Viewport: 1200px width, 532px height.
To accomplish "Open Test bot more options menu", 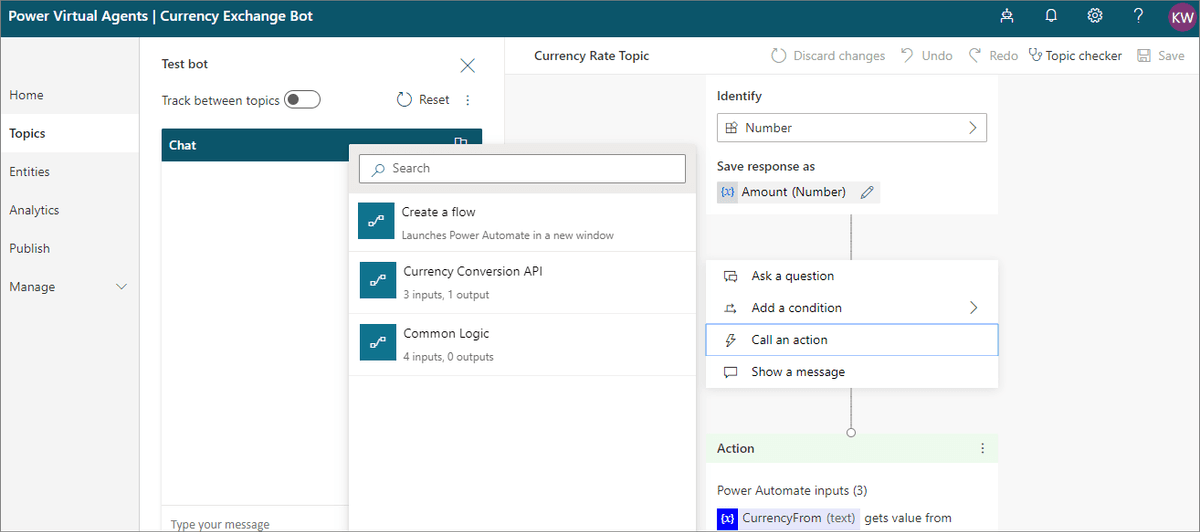I will point(468,100).
